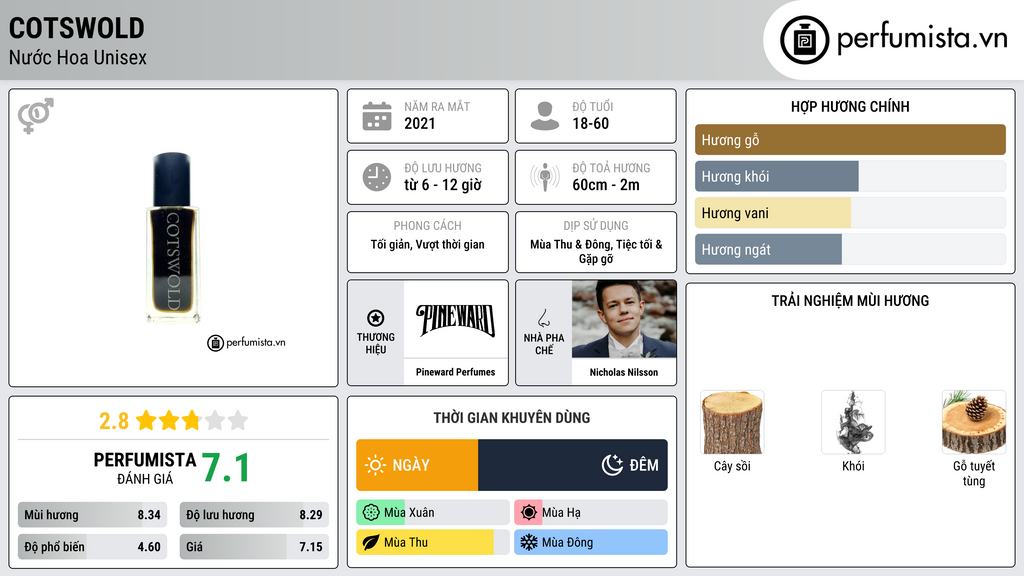Select the Gỗ tuyết tùng cedar note image

[x=974, y=423]
